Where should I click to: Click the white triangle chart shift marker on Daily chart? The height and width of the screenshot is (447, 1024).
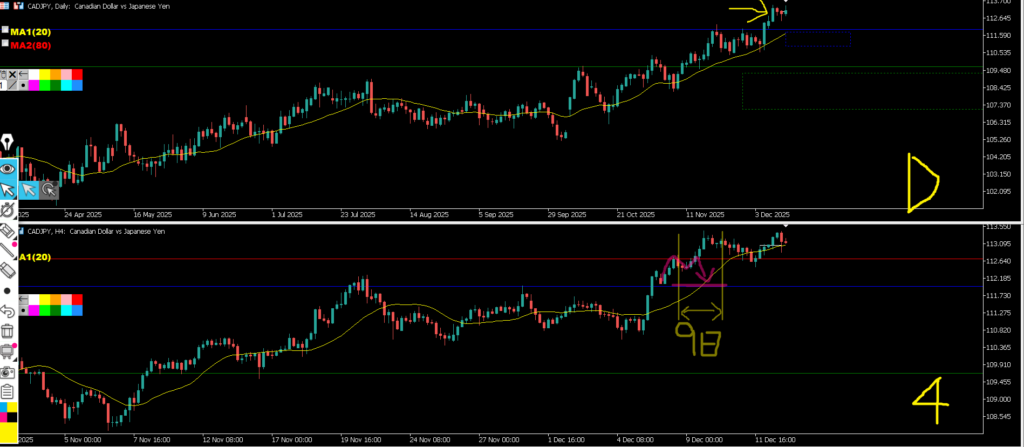(x=786, y=3)
